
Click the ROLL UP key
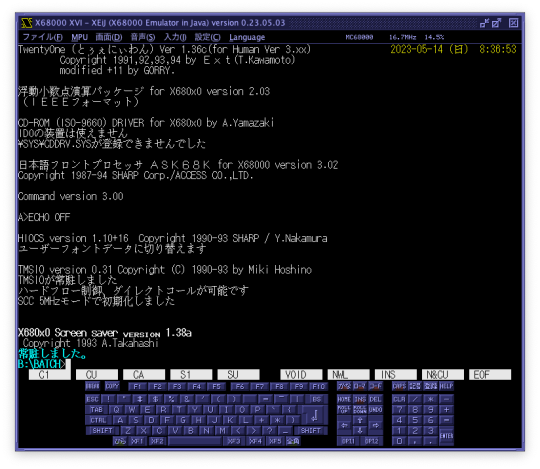click(x=344, y=410)
